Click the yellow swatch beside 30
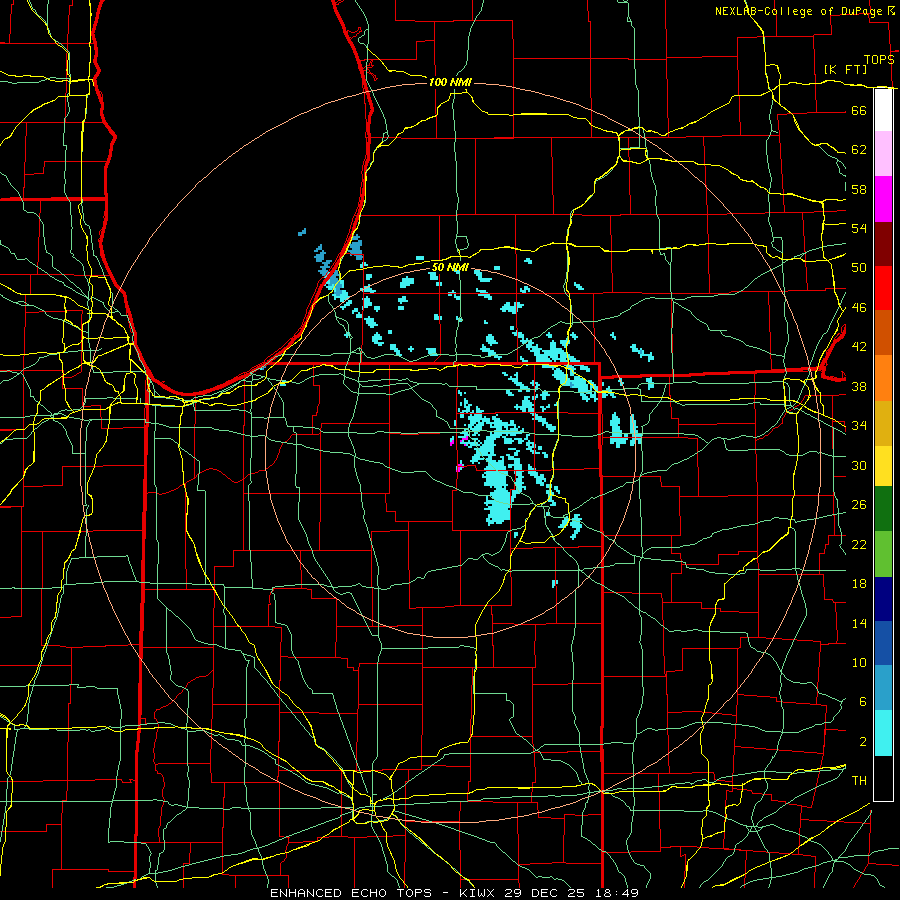 click(x=883, y=466)
